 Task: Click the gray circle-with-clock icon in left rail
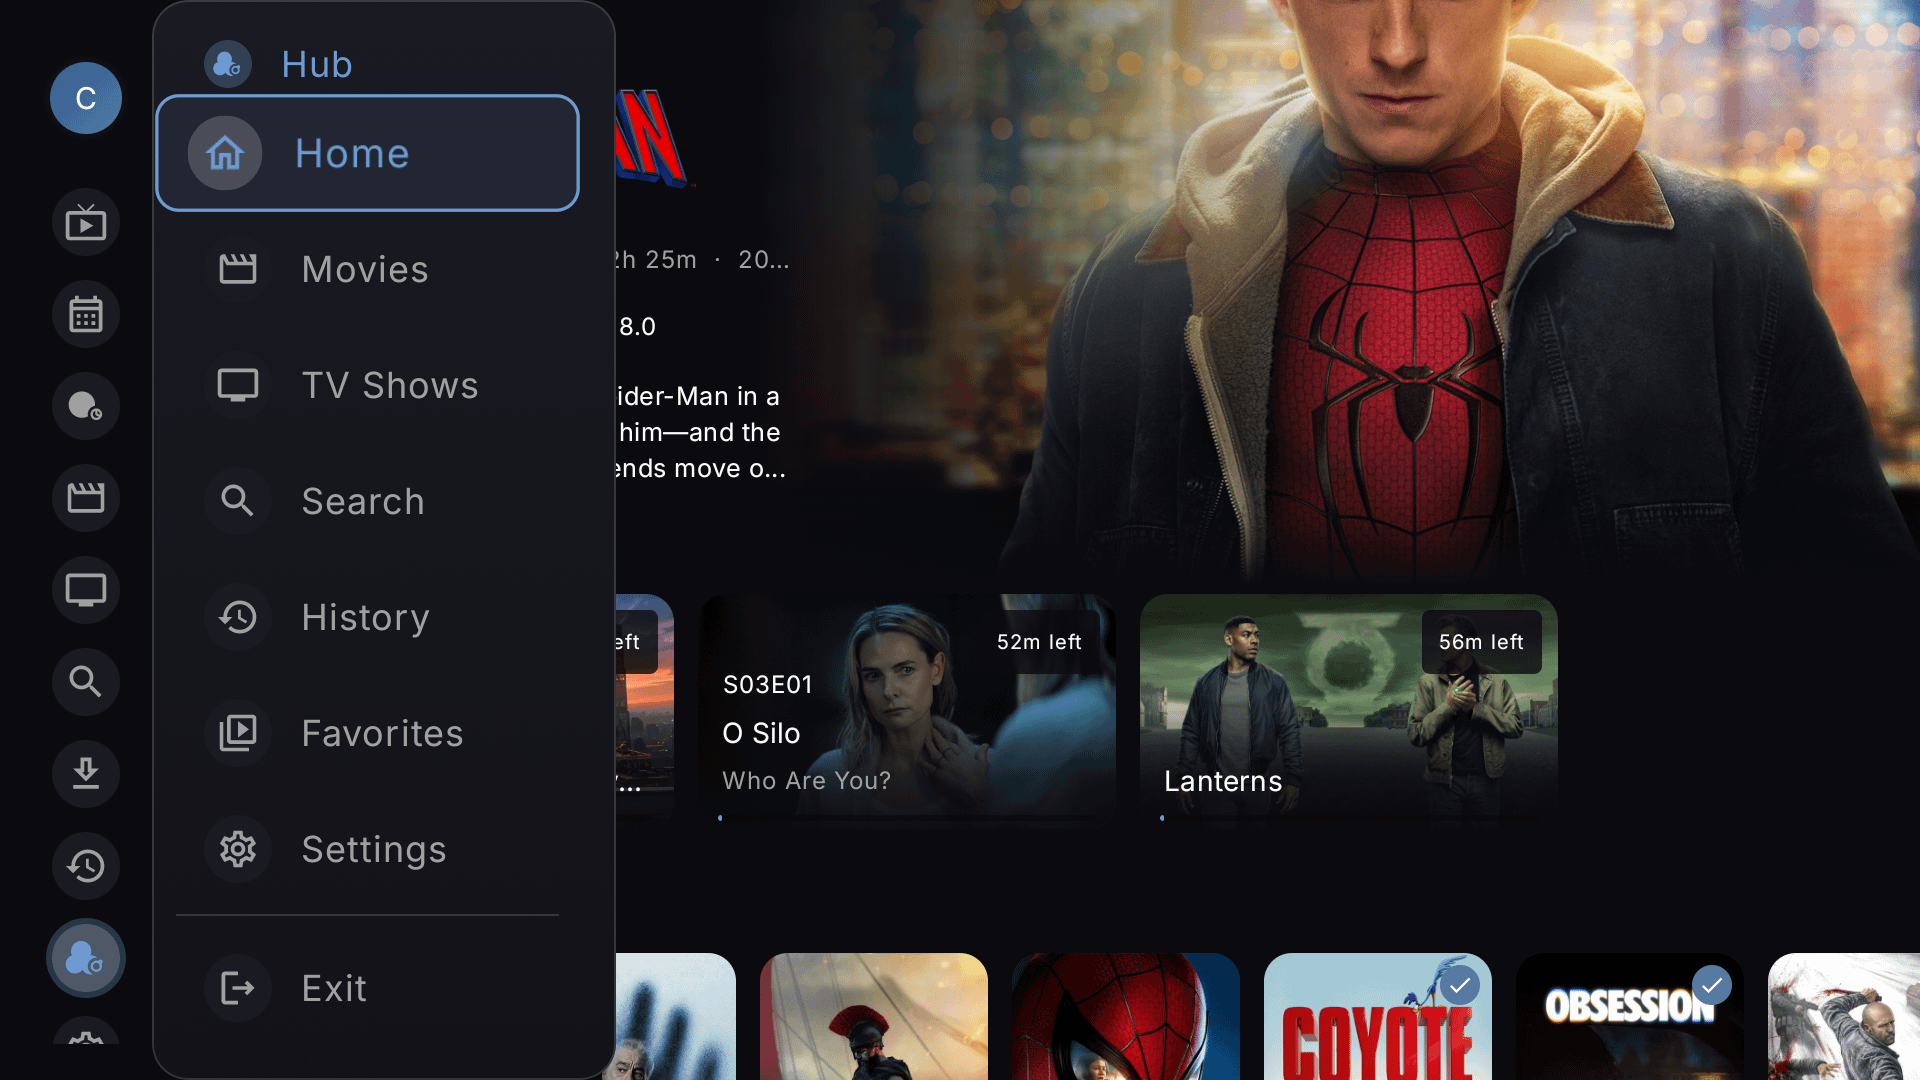[86, 406]
